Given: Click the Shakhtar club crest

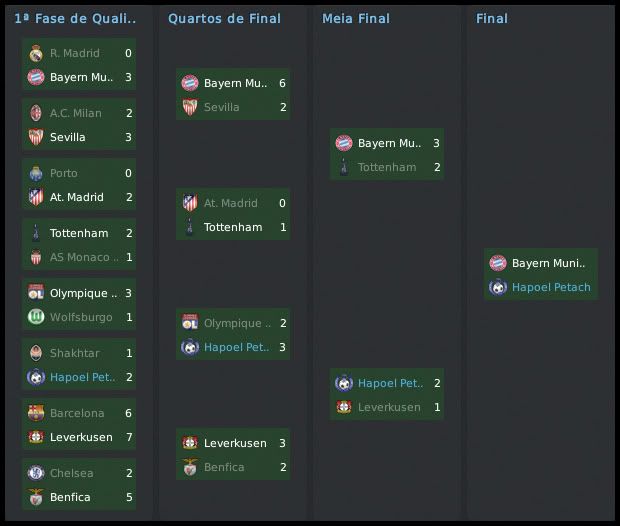Looking at the screenshot, I should pos(35,353).
